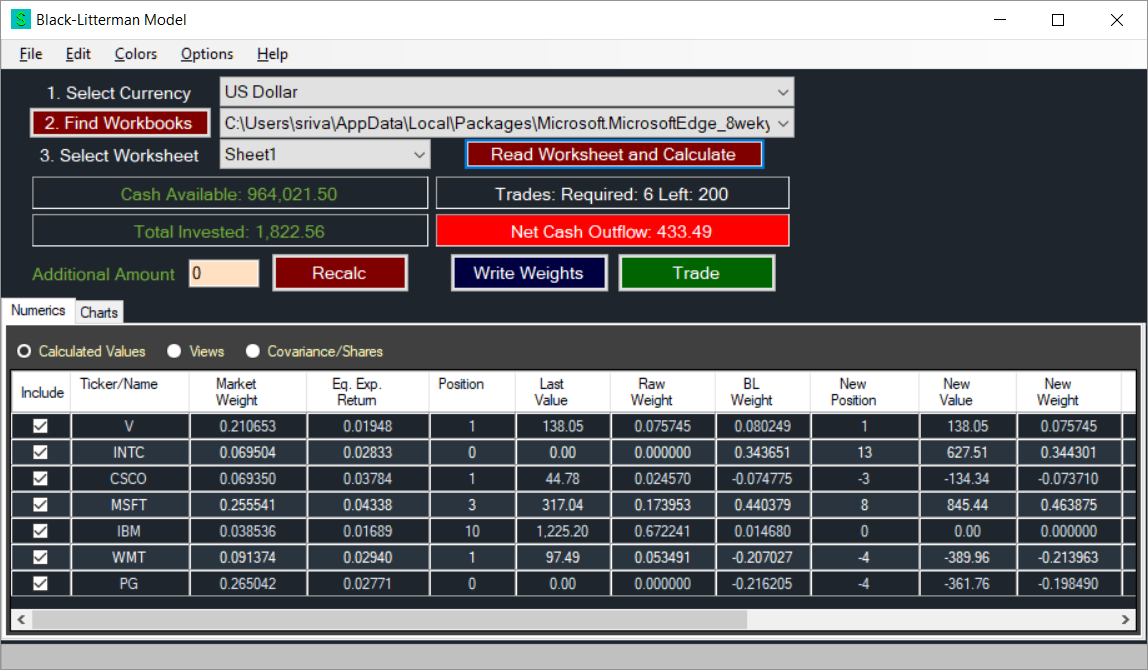
Task: Click the Black-Litterman app icon in title bar
Action: [x=20, y=20]
